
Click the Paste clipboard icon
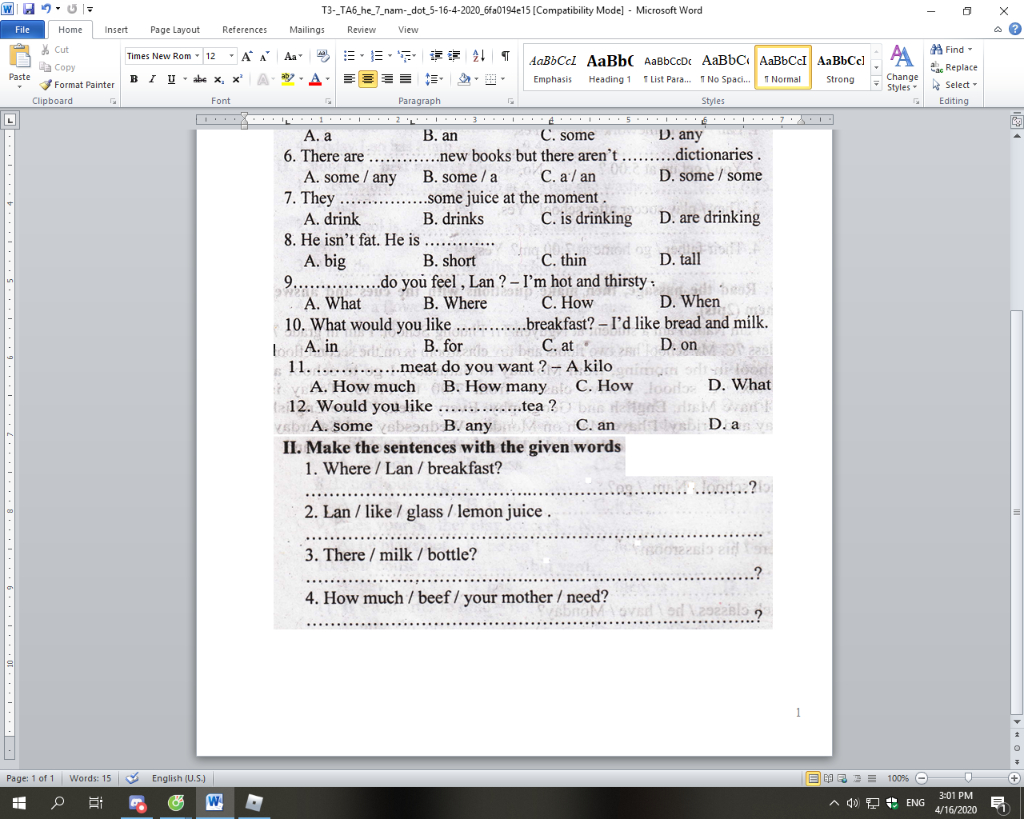pos(20,57)
